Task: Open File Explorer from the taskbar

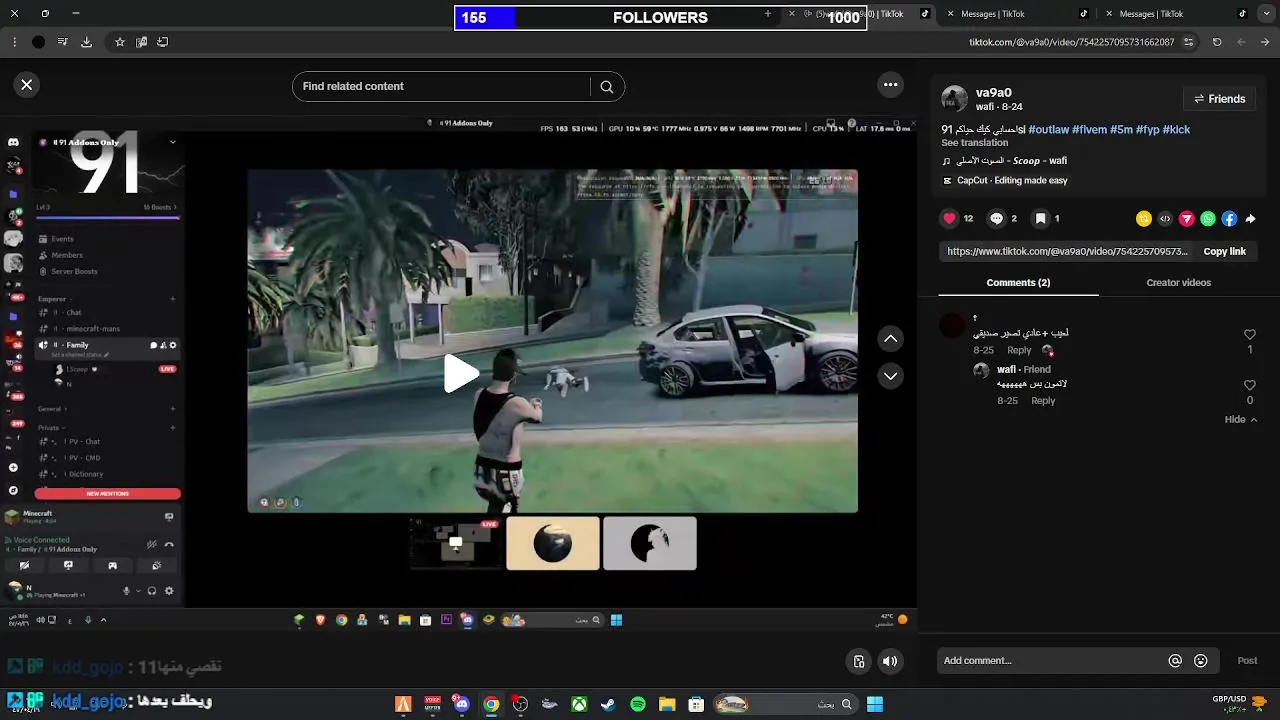Action: [667, 704]
